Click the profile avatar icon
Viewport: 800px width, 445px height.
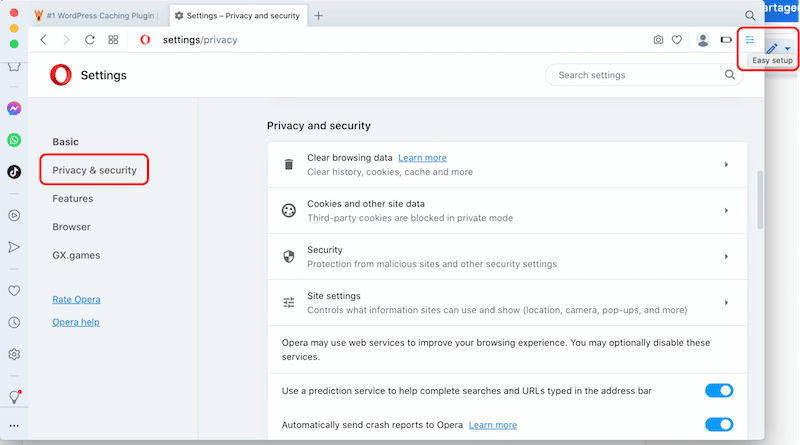[702, 40]
